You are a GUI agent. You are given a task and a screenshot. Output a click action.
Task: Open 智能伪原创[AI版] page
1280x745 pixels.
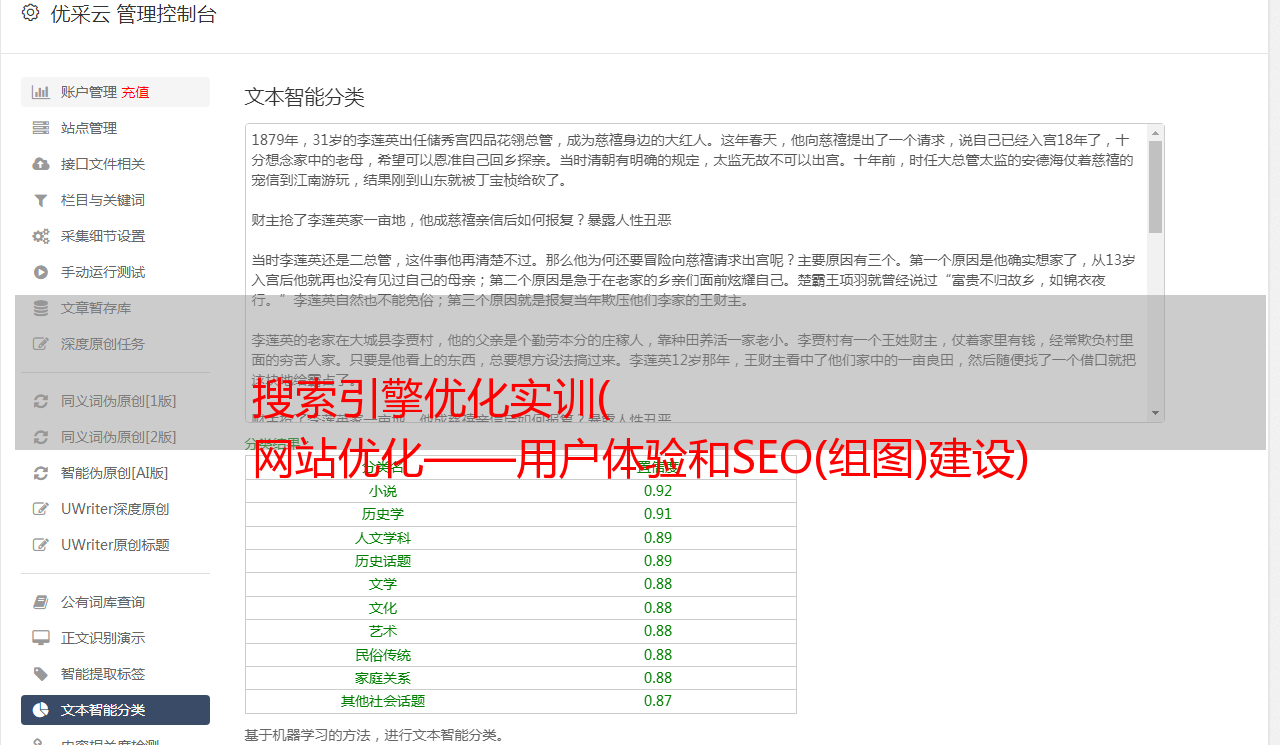click(x=115, y=473)
